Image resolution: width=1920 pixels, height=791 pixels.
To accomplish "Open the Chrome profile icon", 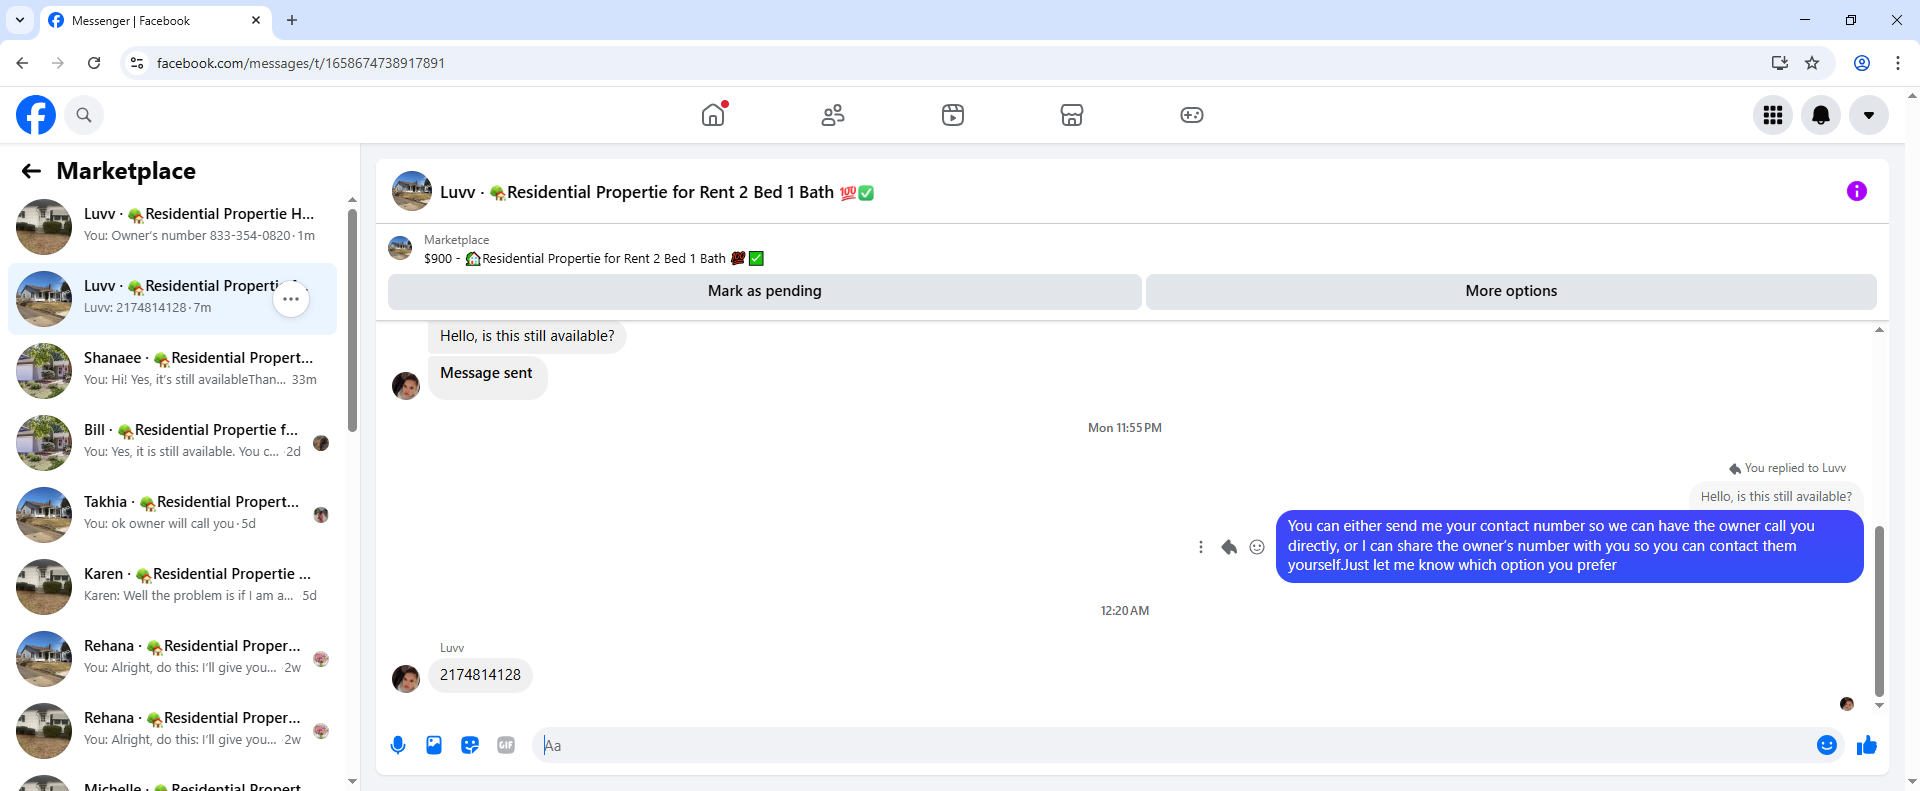I will (1862, 63).
